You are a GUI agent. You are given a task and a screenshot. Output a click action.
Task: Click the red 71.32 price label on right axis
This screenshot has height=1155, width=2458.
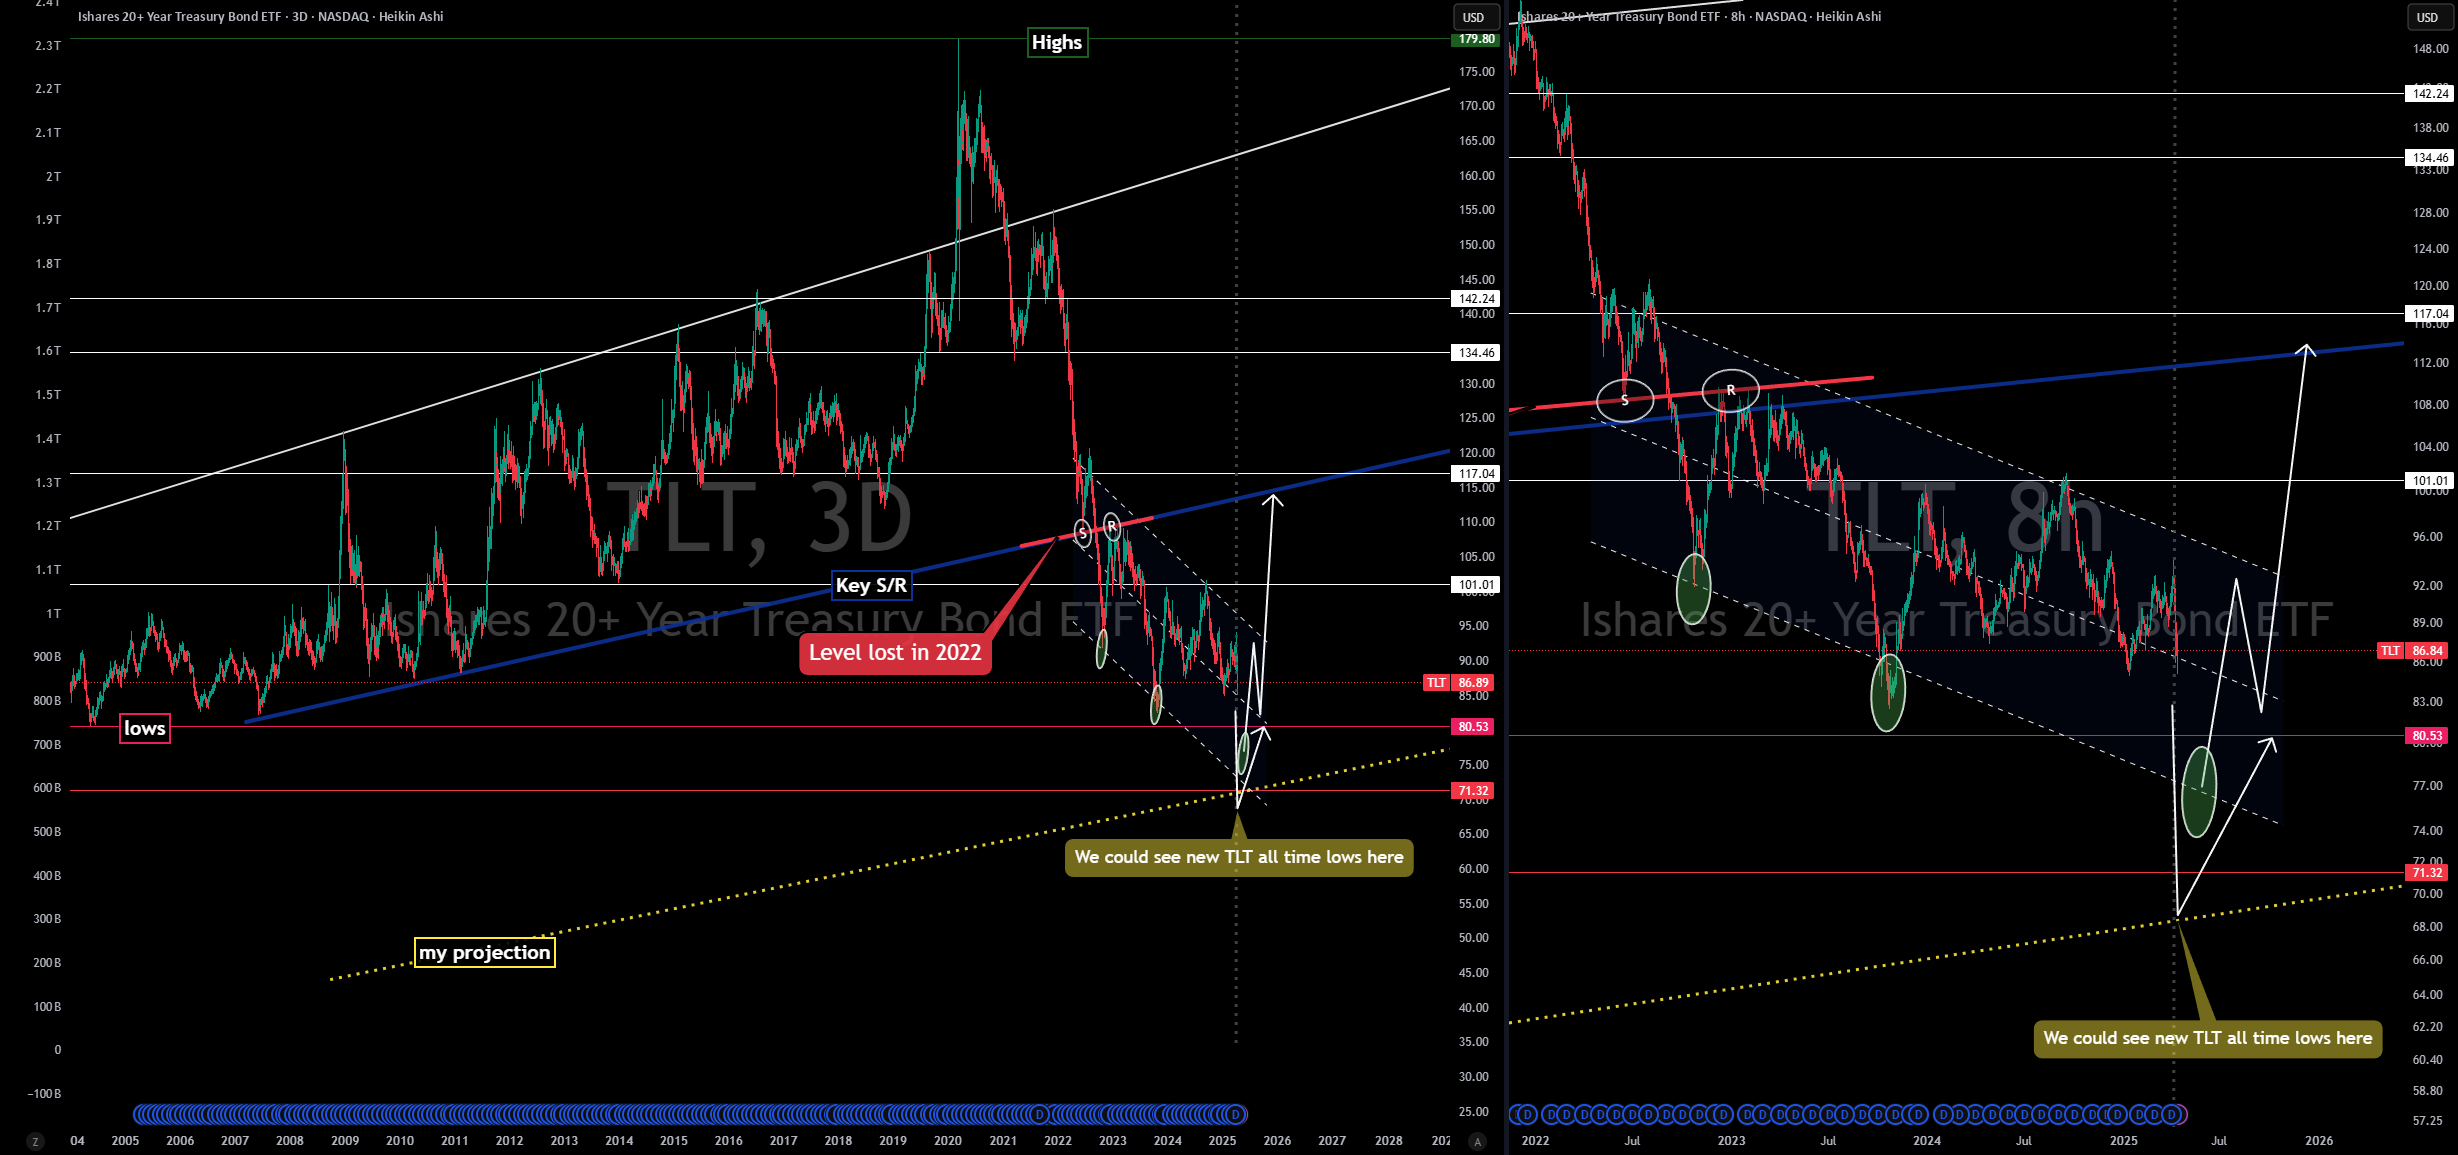2427,873
